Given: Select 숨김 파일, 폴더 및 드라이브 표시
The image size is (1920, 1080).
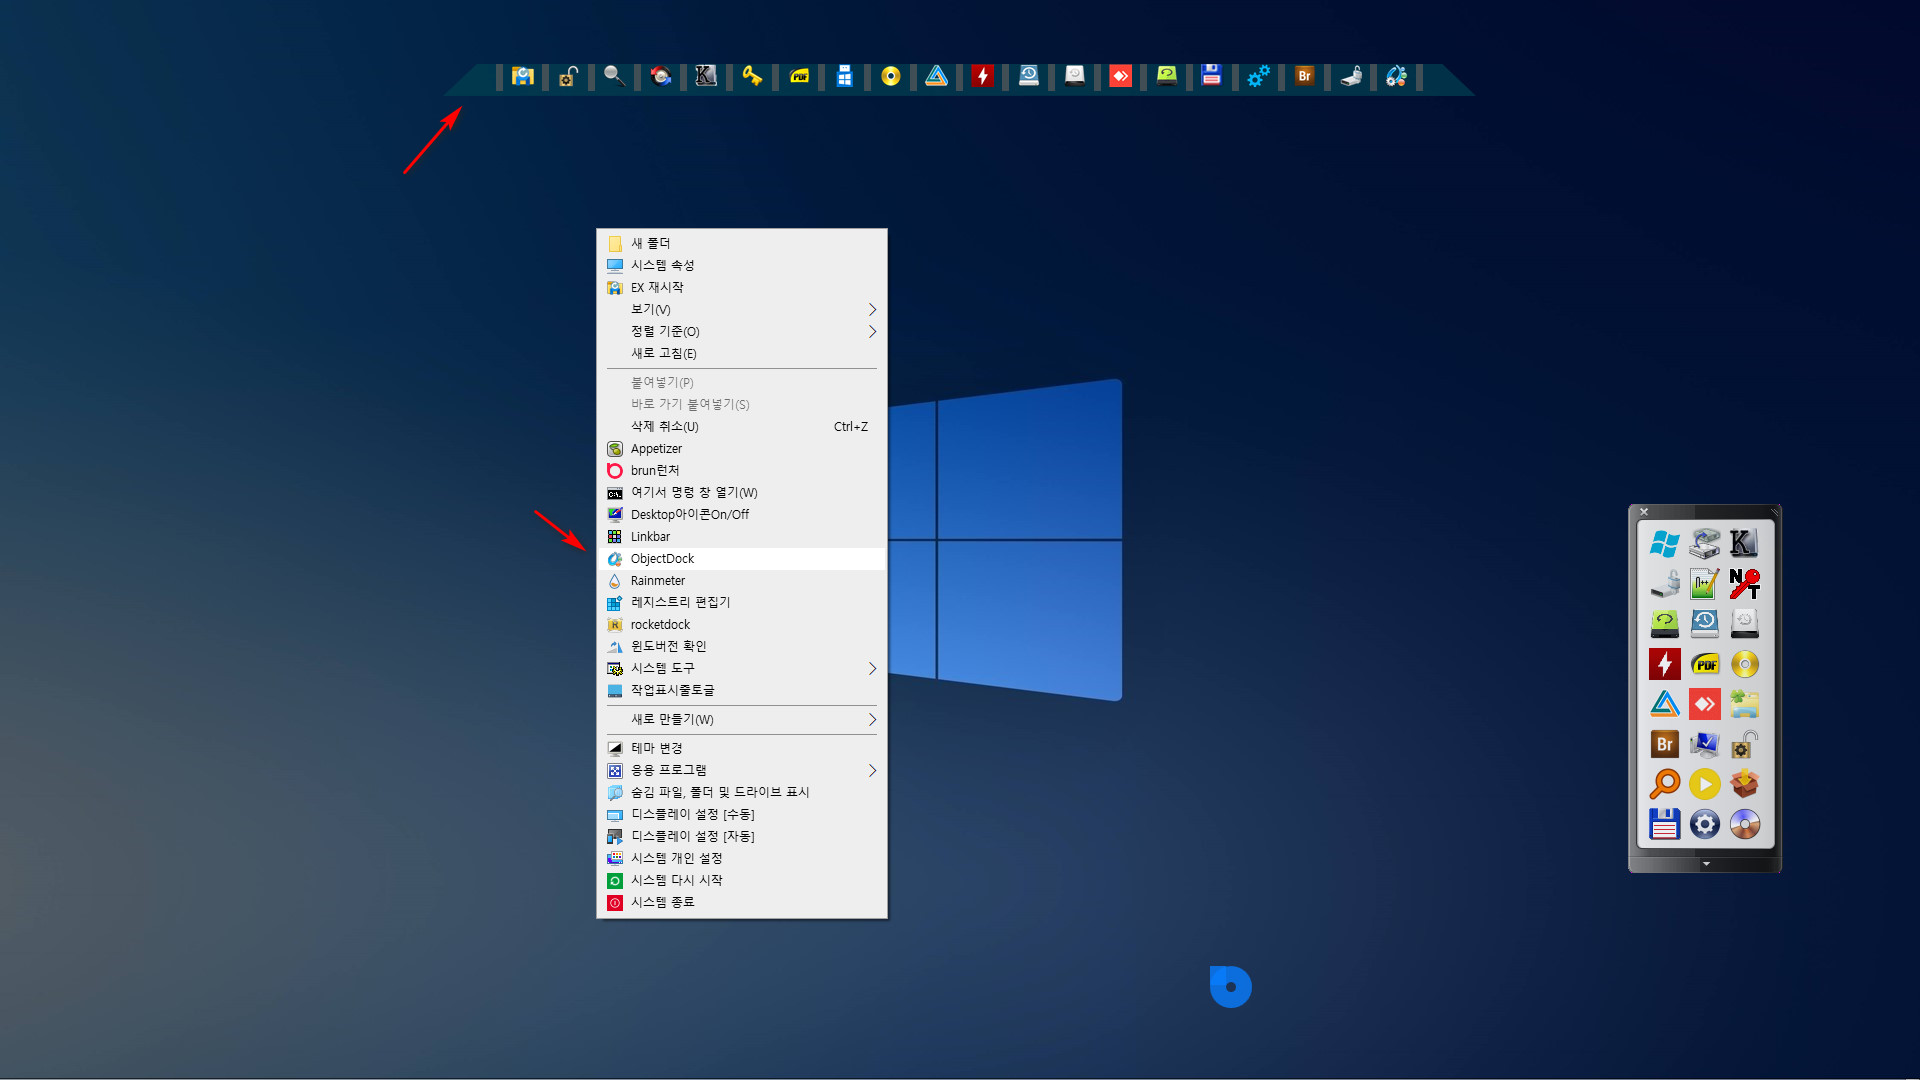Looking at the screenshot, I should point(742,792).
